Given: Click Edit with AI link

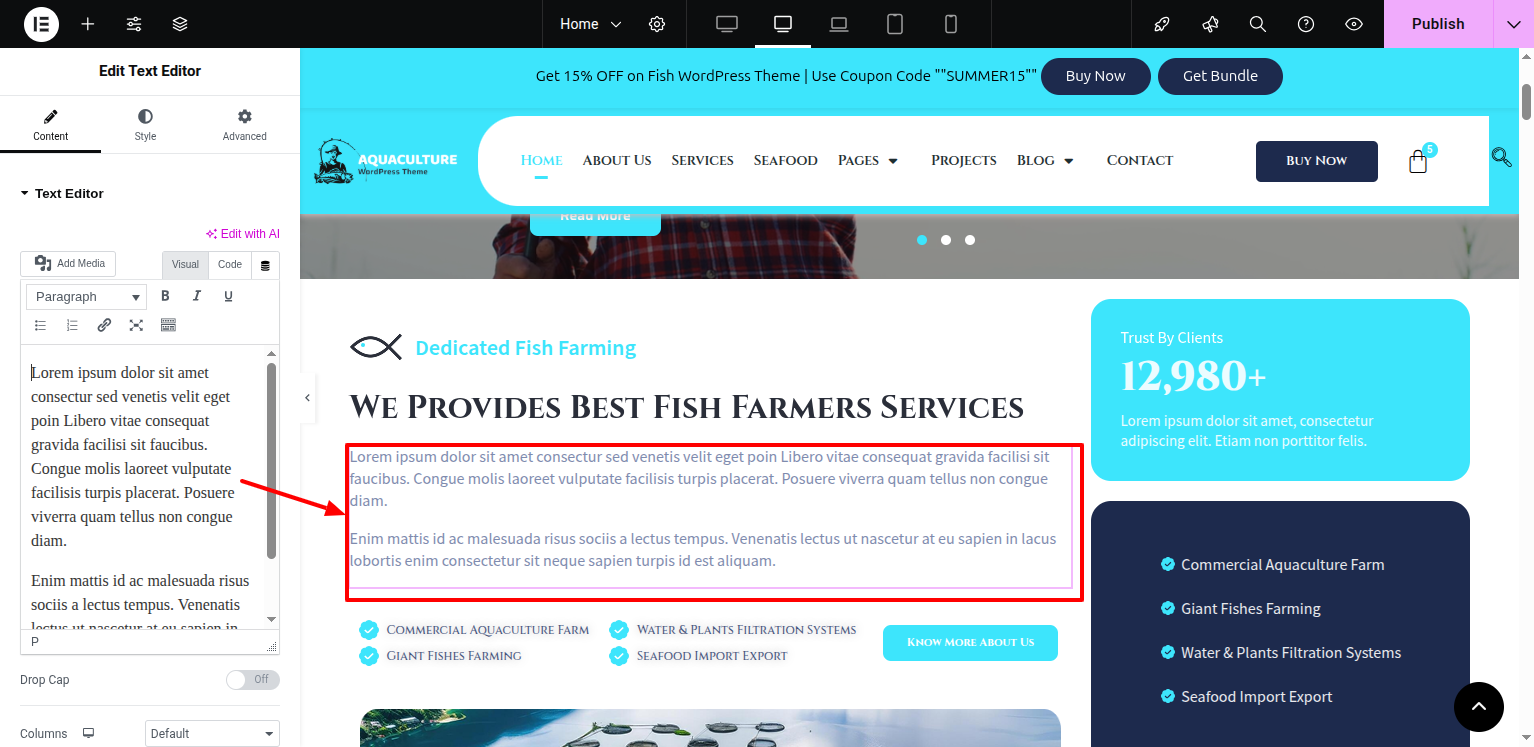Looking at the screenshot, I should (243, 234).
